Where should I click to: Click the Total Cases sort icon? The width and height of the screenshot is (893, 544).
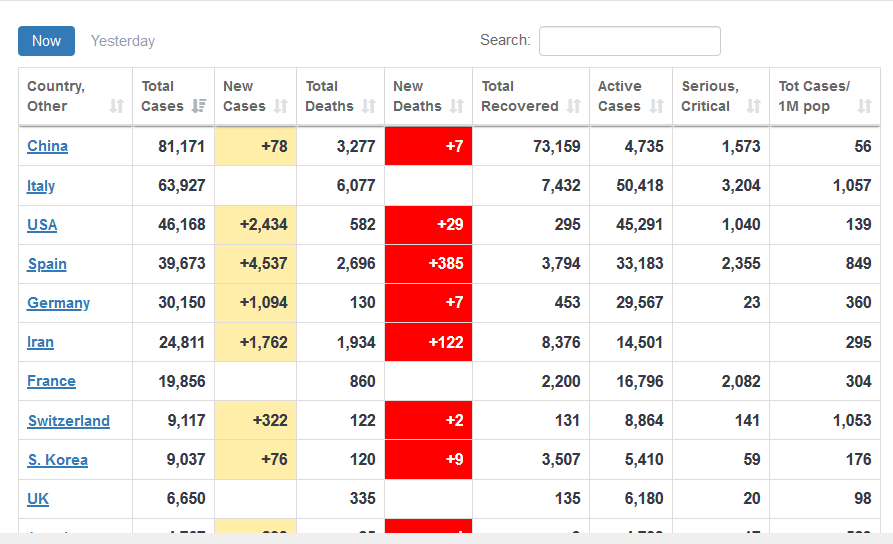point(199,106)
